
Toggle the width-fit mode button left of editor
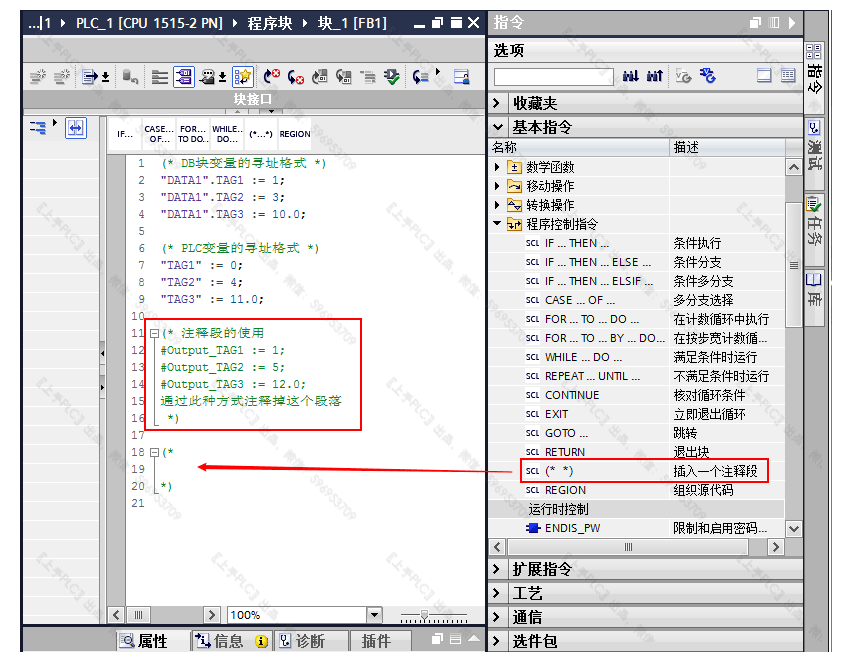click(76, 128)
